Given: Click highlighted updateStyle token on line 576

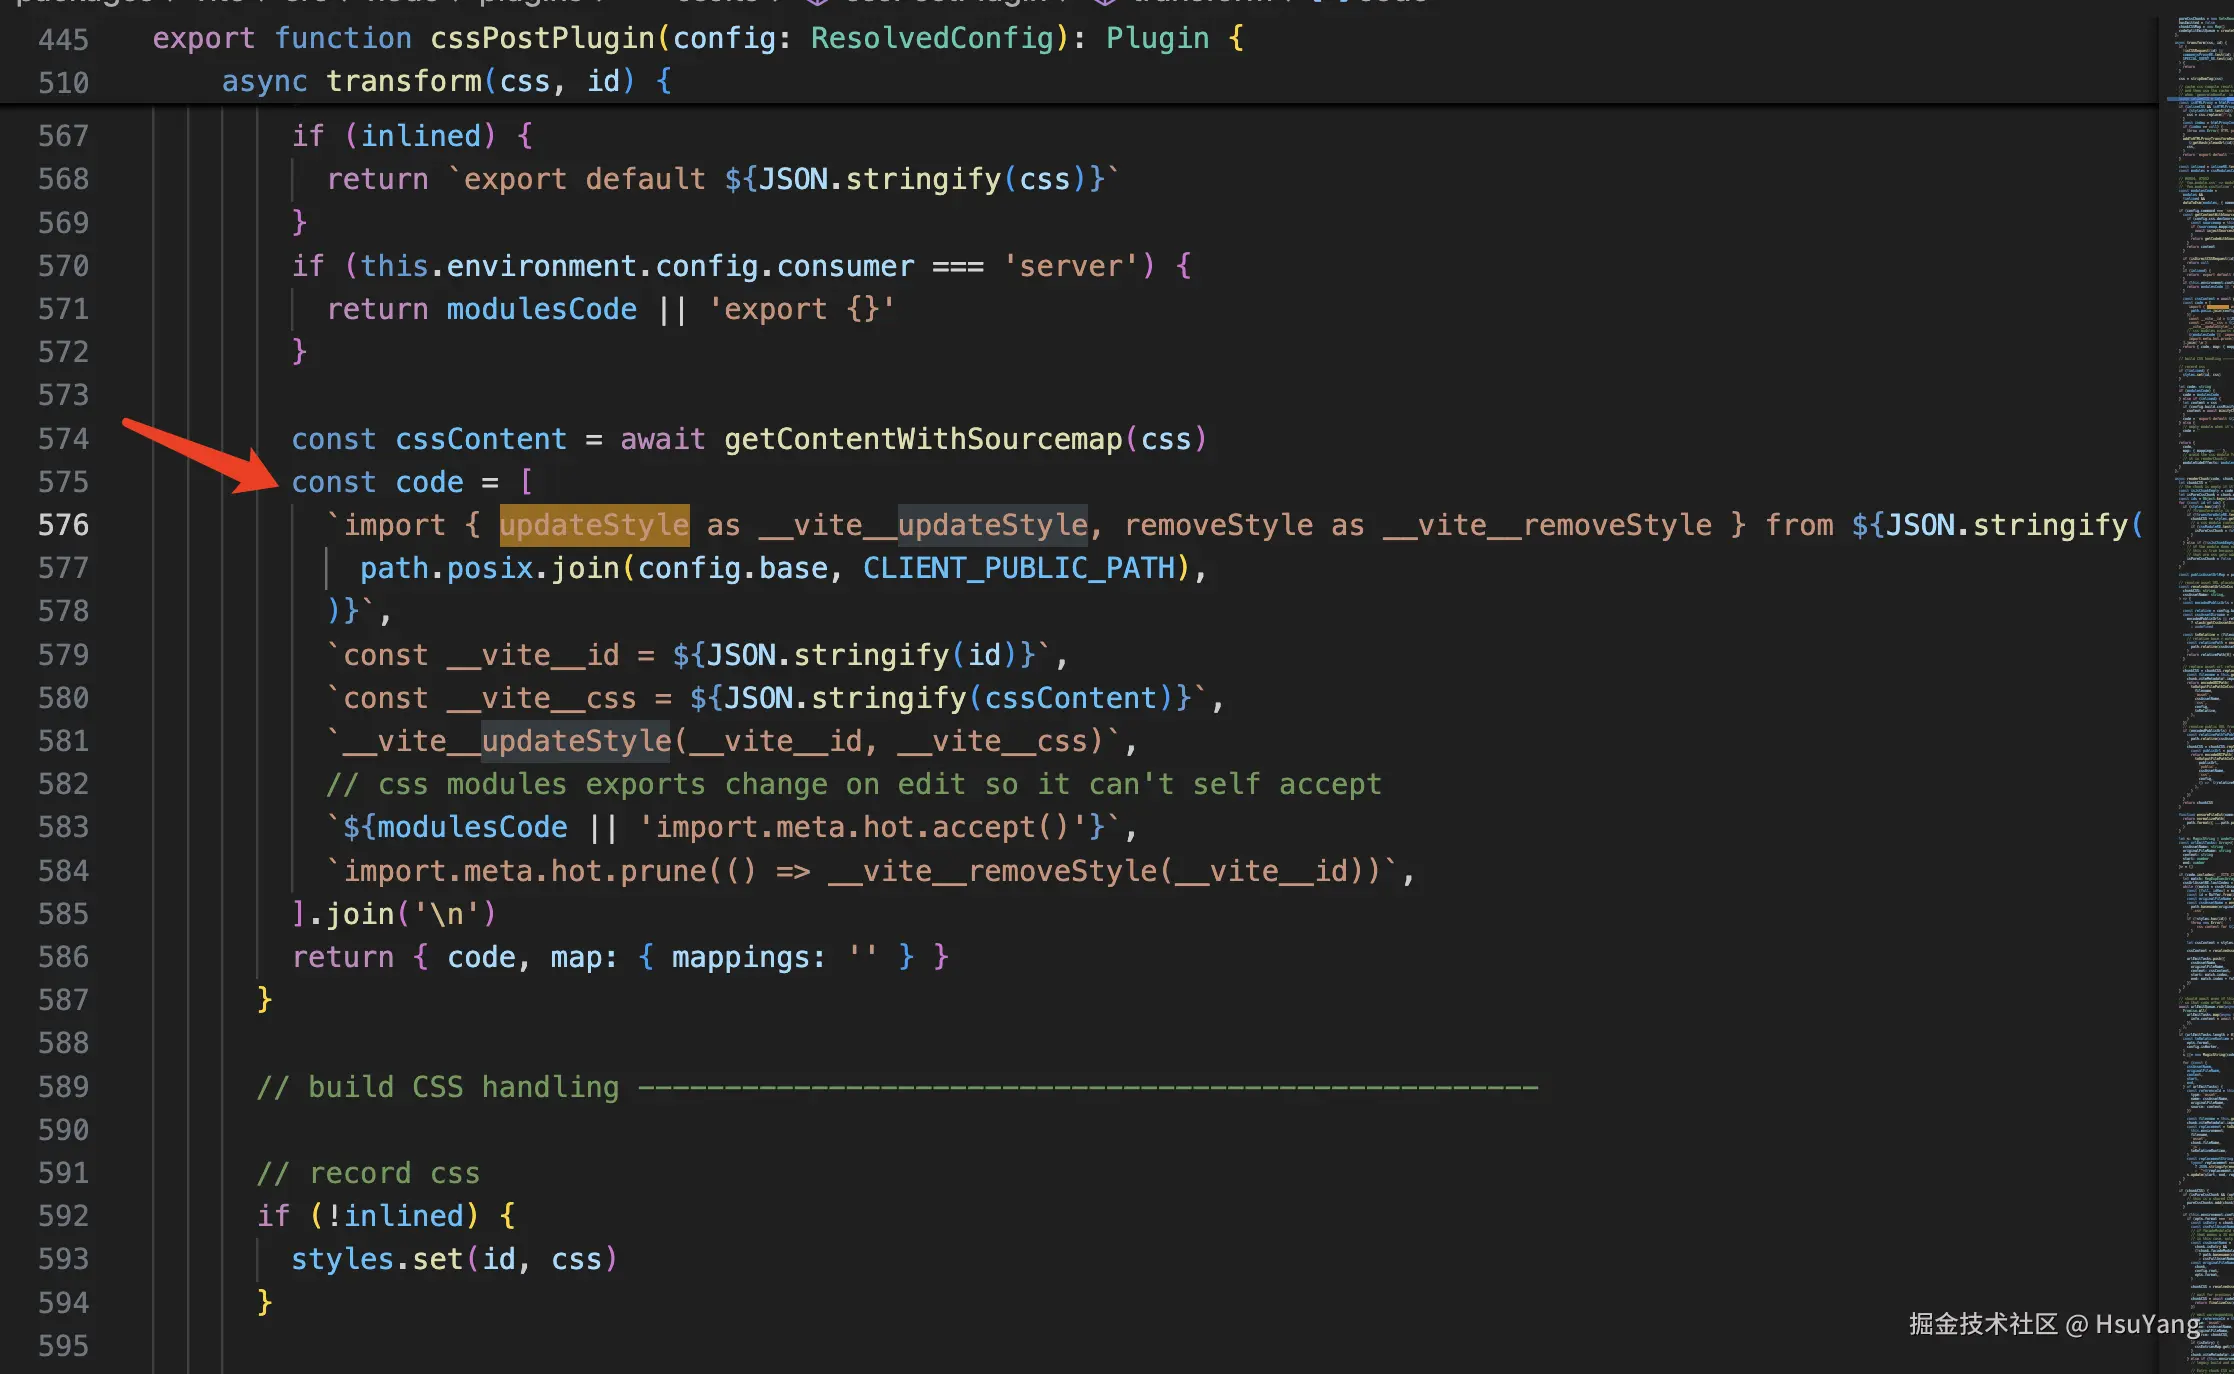Looking at the screenshot, I should point(594,525).
